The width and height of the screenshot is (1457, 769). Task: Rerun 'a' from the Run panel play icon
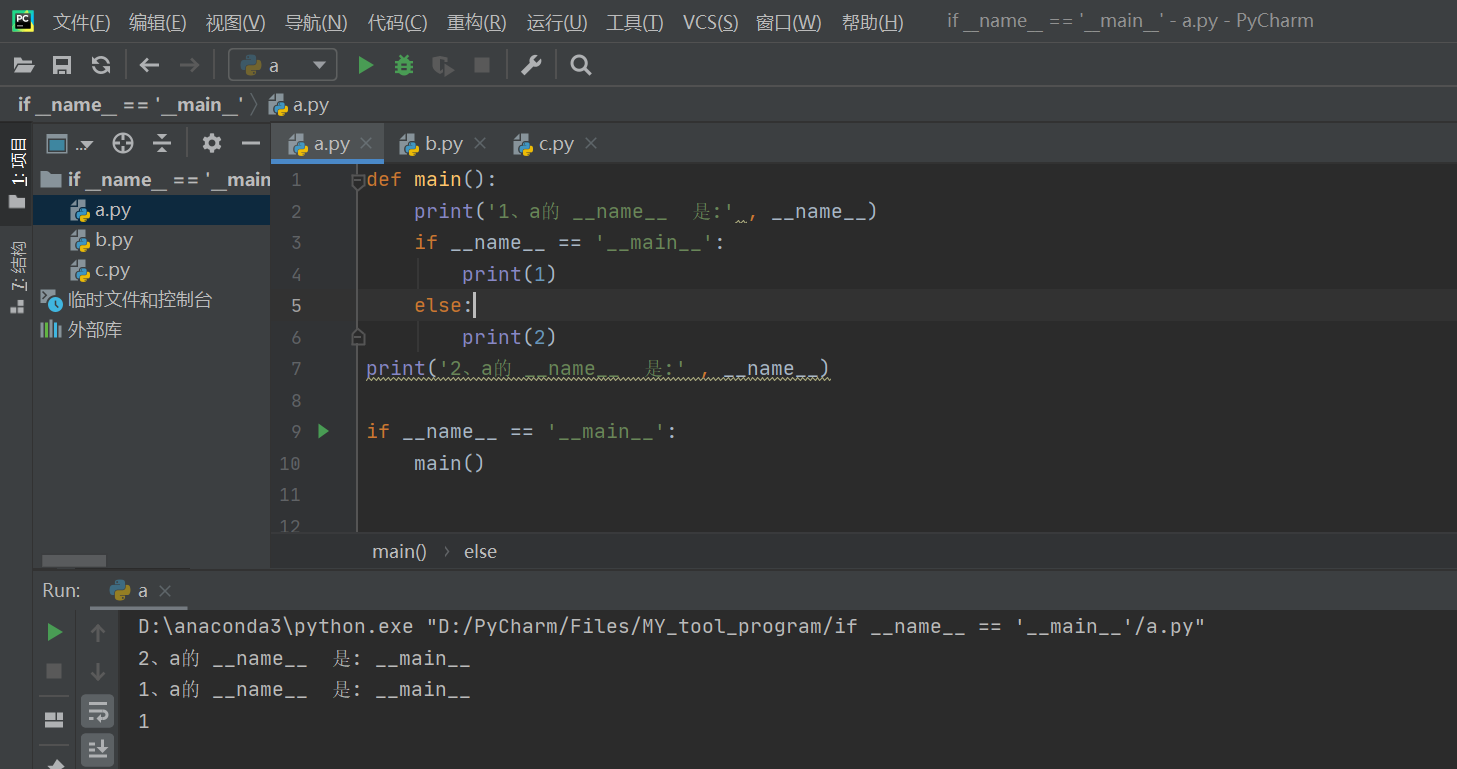pos(55,632)
